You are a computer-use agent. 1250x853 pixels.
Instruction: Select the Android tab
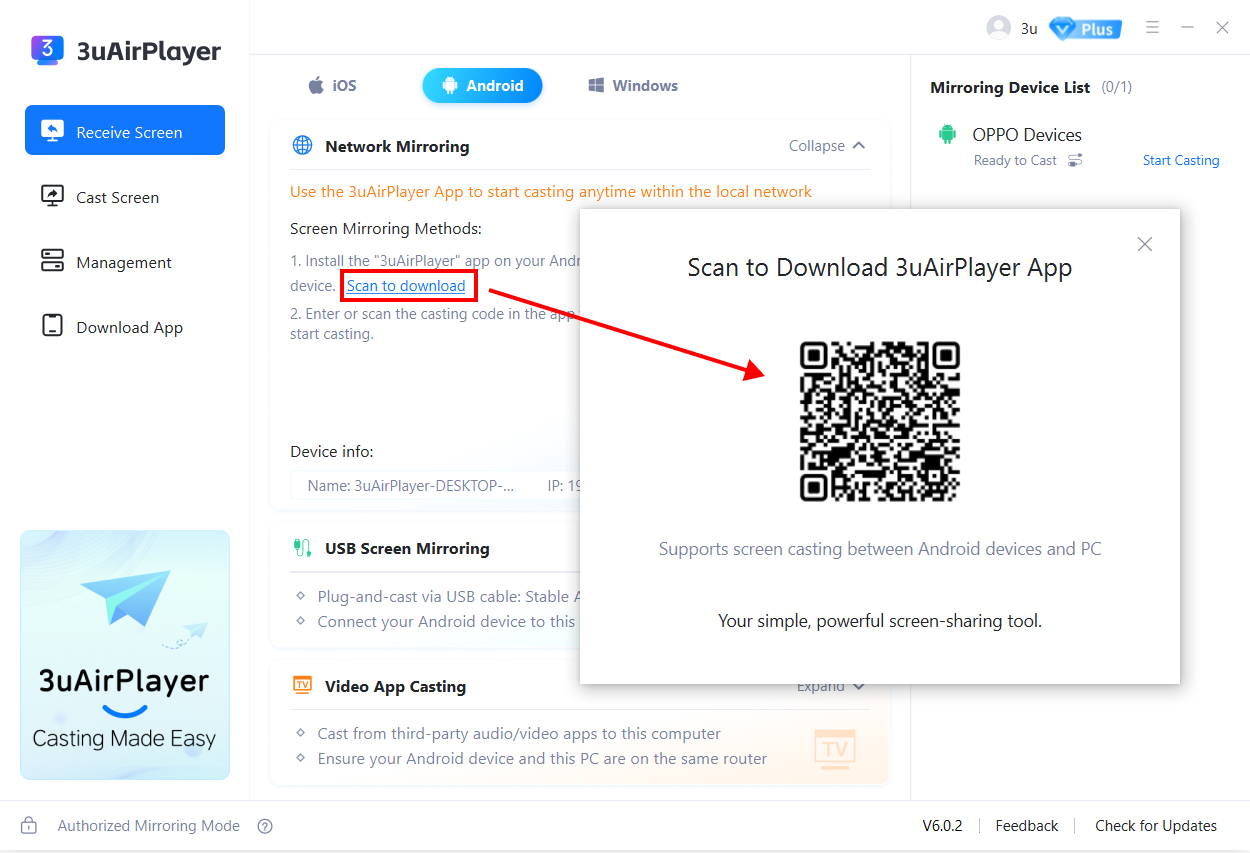click(x=482, y=86)
